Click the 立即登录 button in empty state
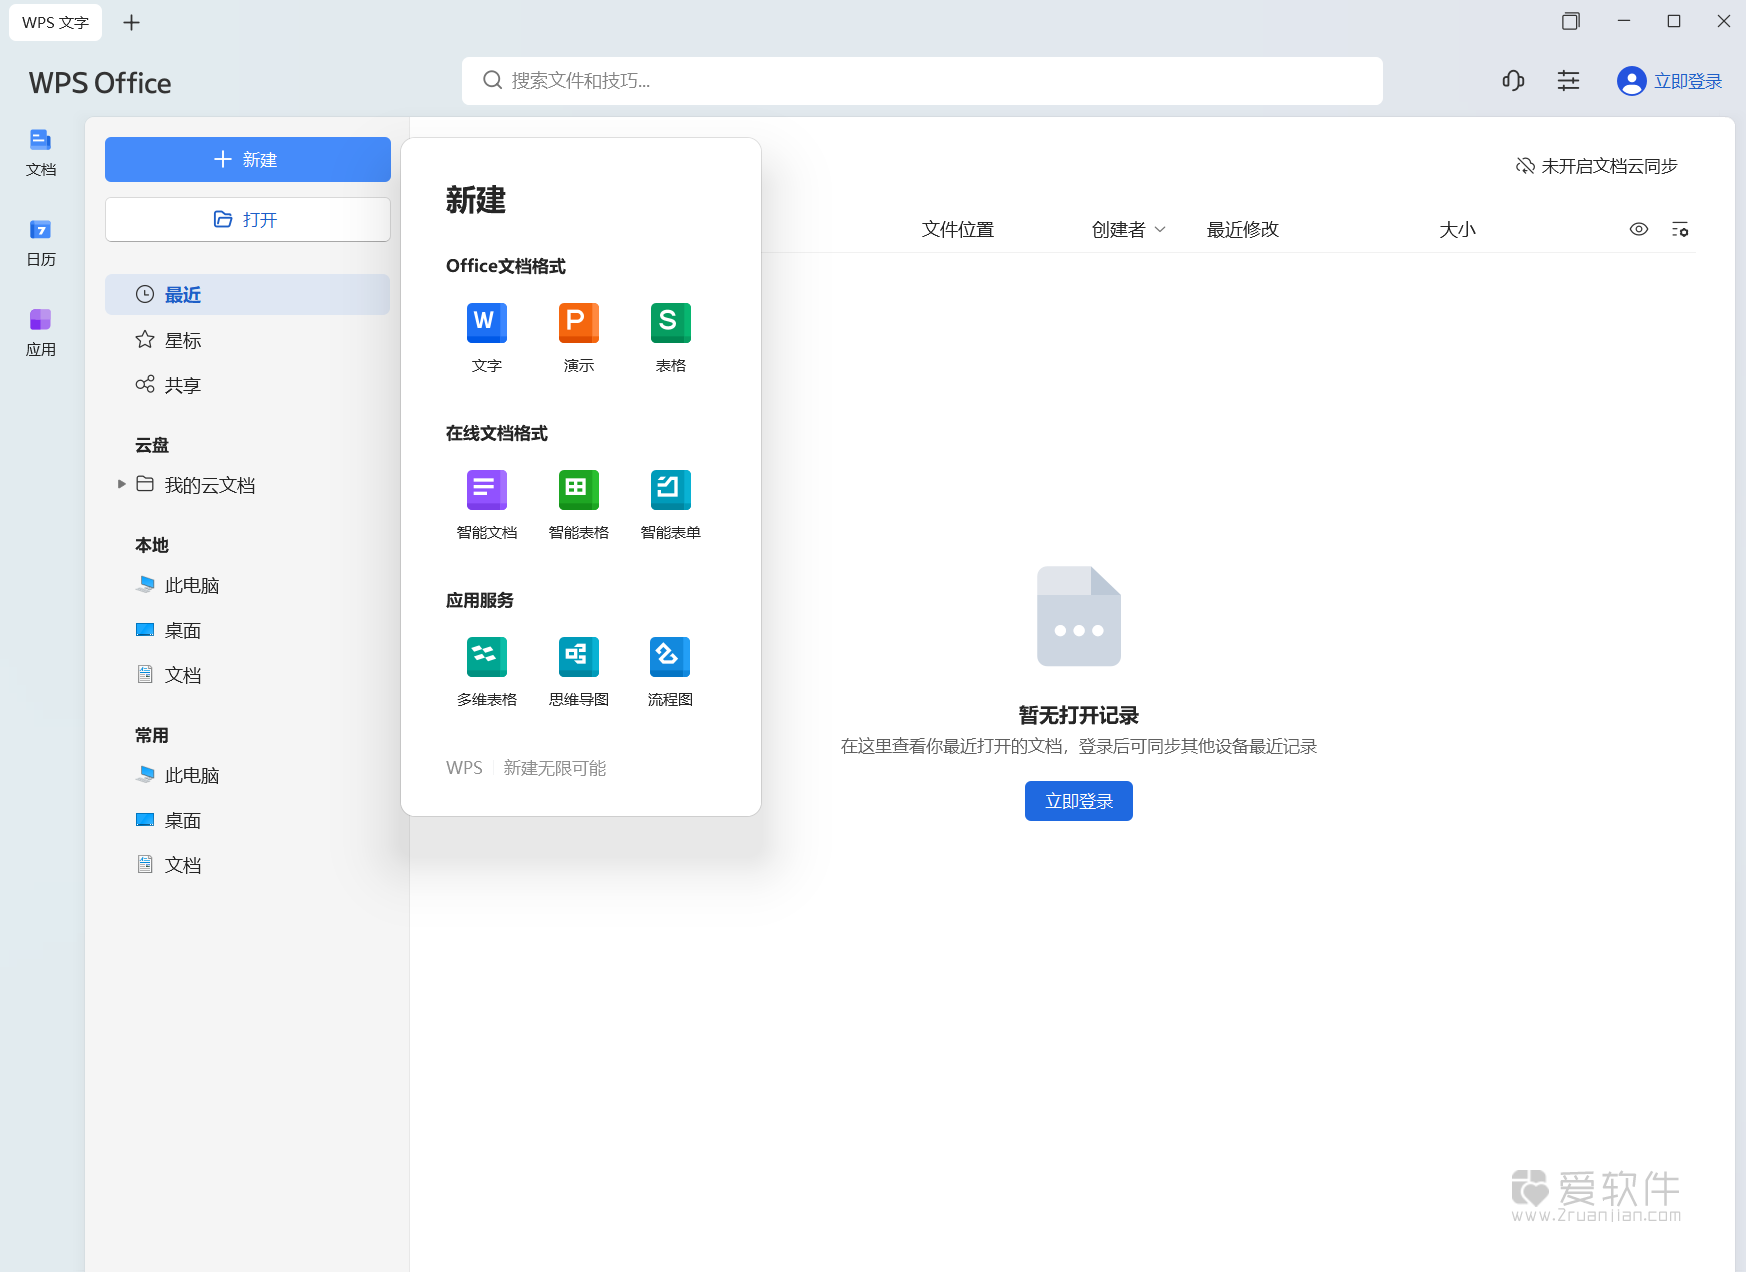The height and width of the screenshot is (1272, 1746). point(1079,801)
